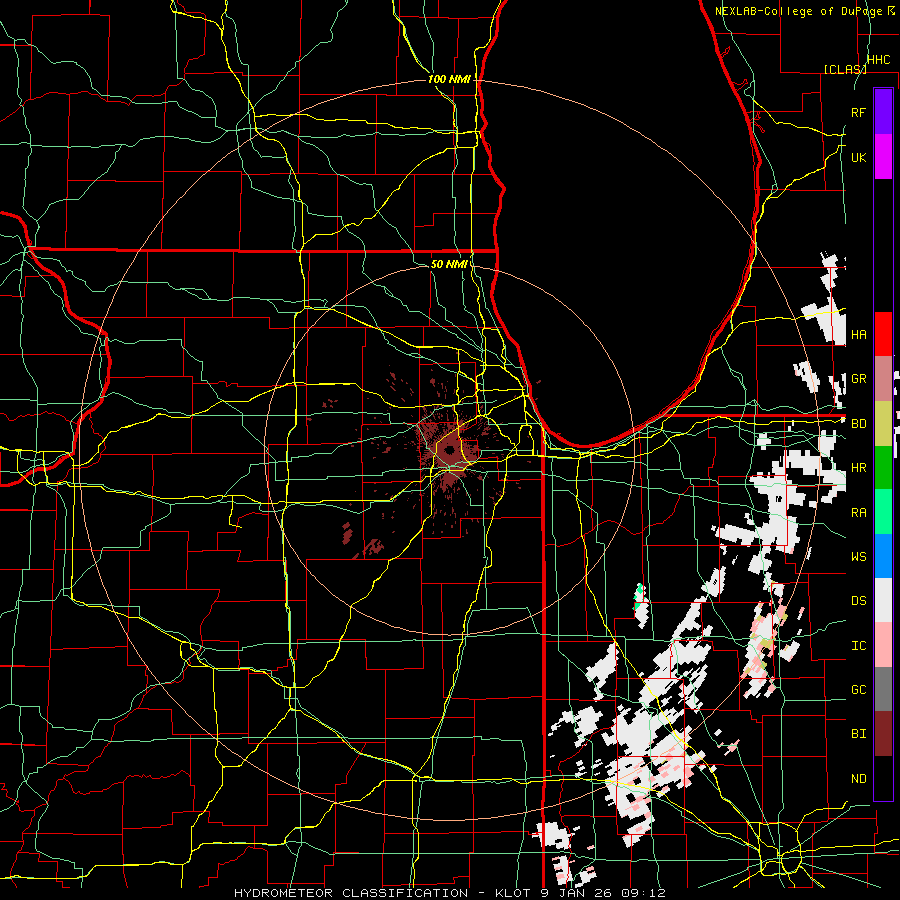Select the gray GC legend swatch
Screen dimensions: 900x900
(883, 689)
